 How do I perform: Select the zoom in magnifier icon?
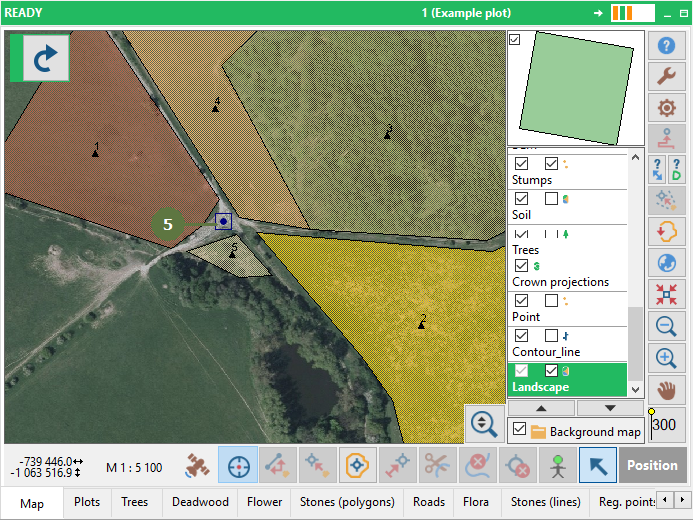pyautogui.click(x=666, y=357)
